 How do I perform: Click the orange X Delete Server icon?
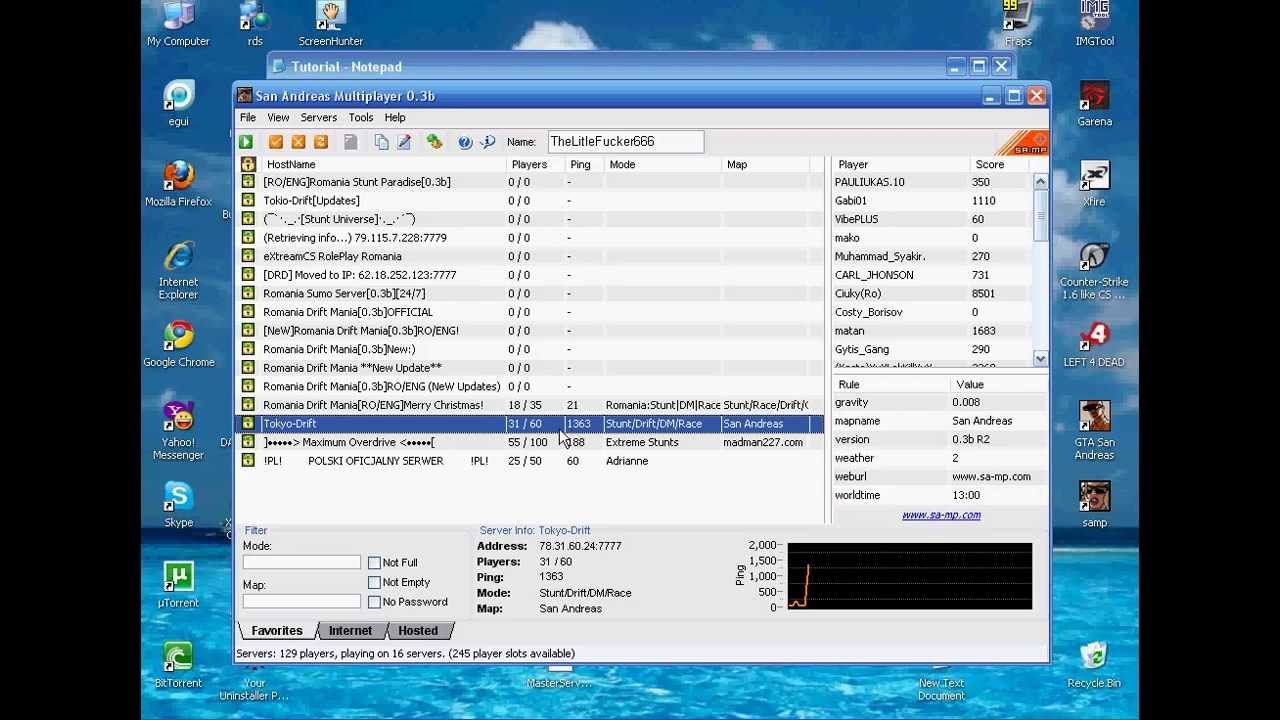[x=298, y=142]
